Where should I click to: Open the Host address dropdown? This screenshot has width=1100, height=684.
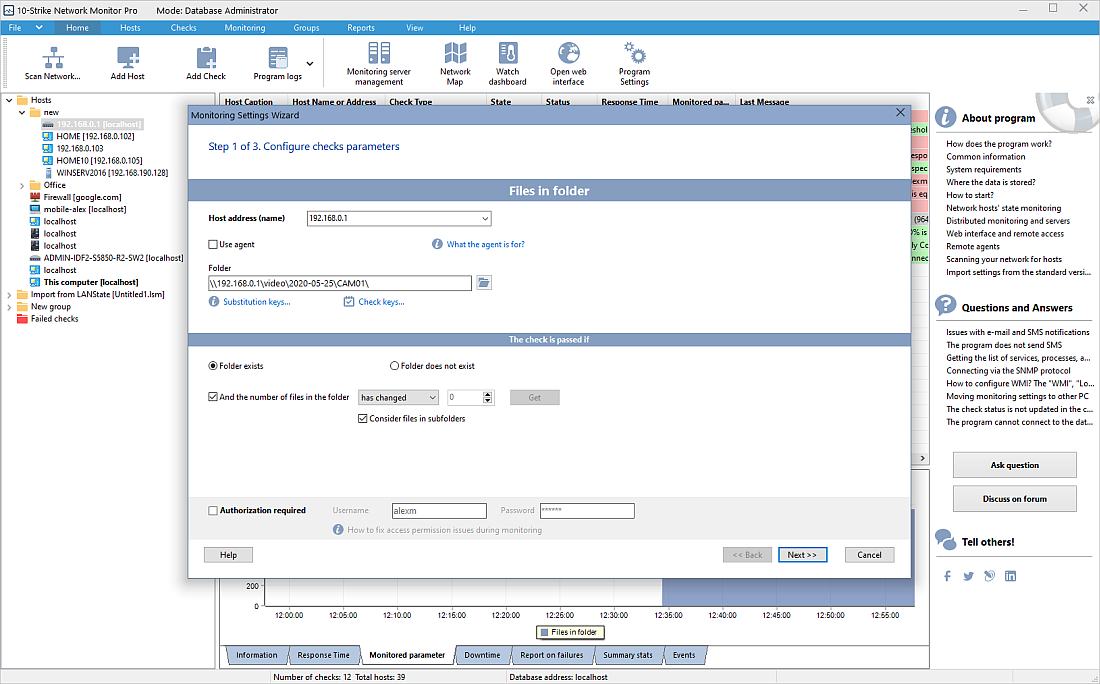(x=484, y=218)
